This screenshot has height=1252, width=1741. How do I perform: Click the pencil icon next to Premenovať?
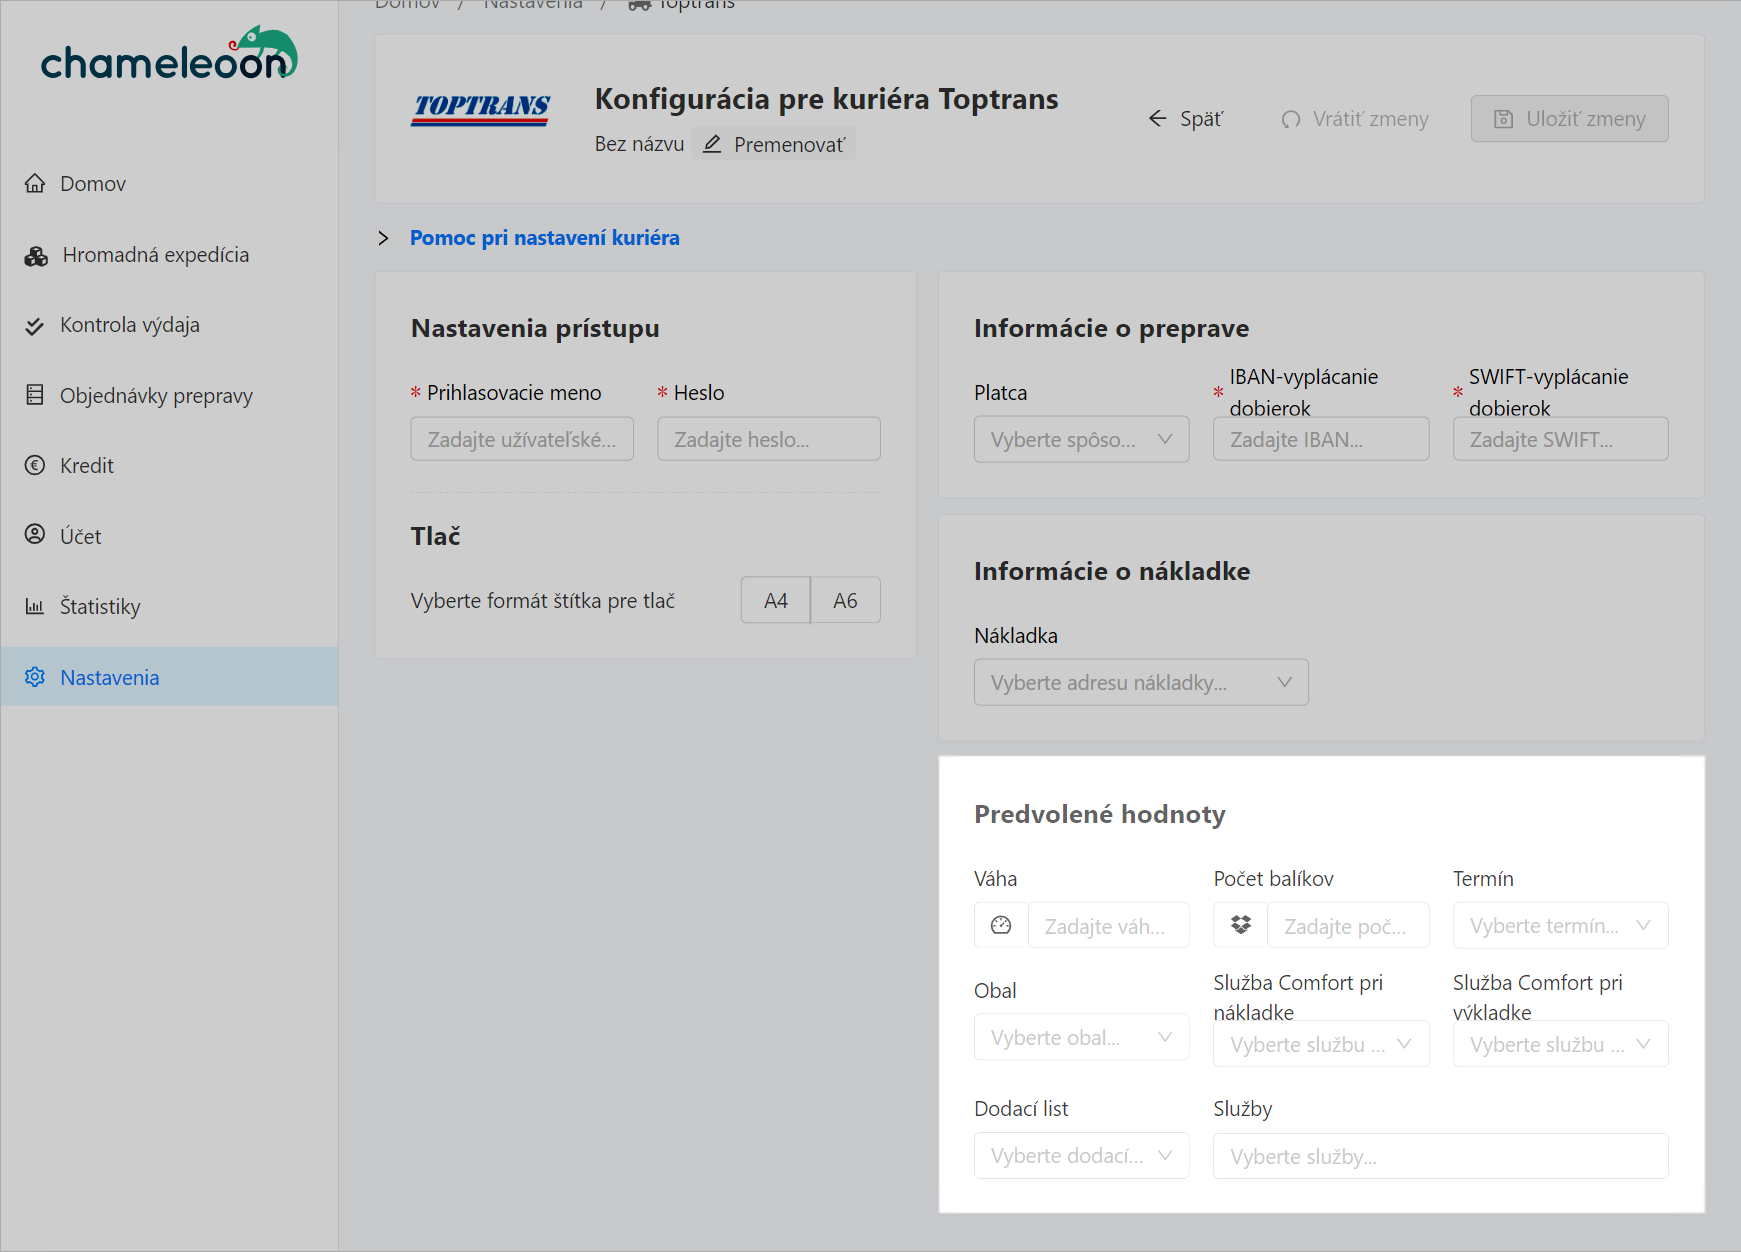pos(712,144)
